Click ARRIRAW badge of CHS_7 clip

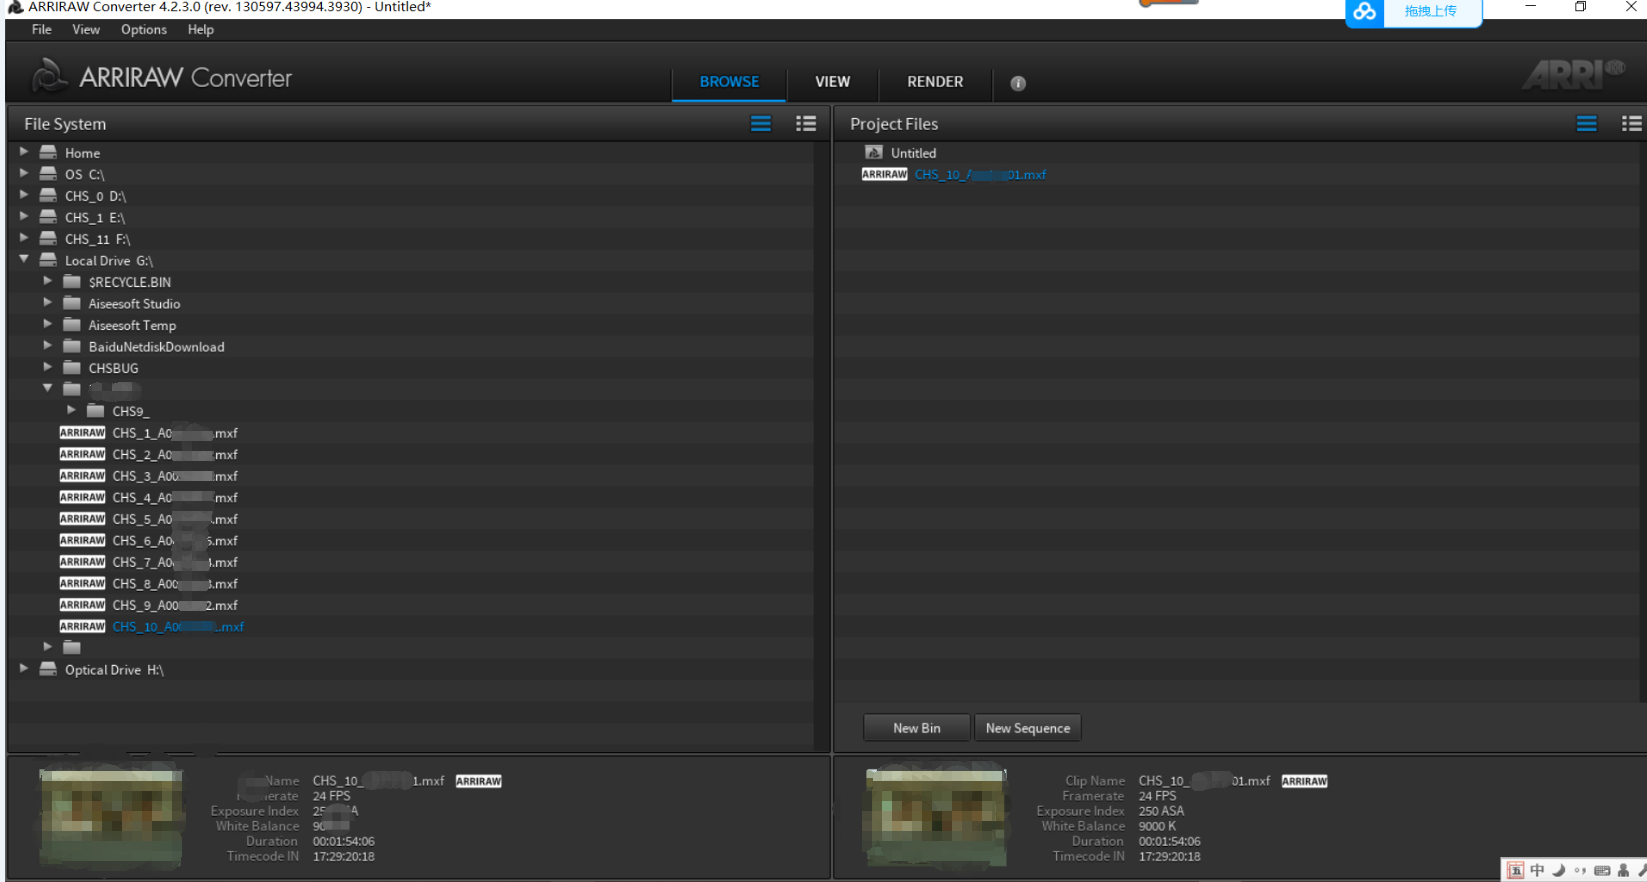tap(82, 562)
